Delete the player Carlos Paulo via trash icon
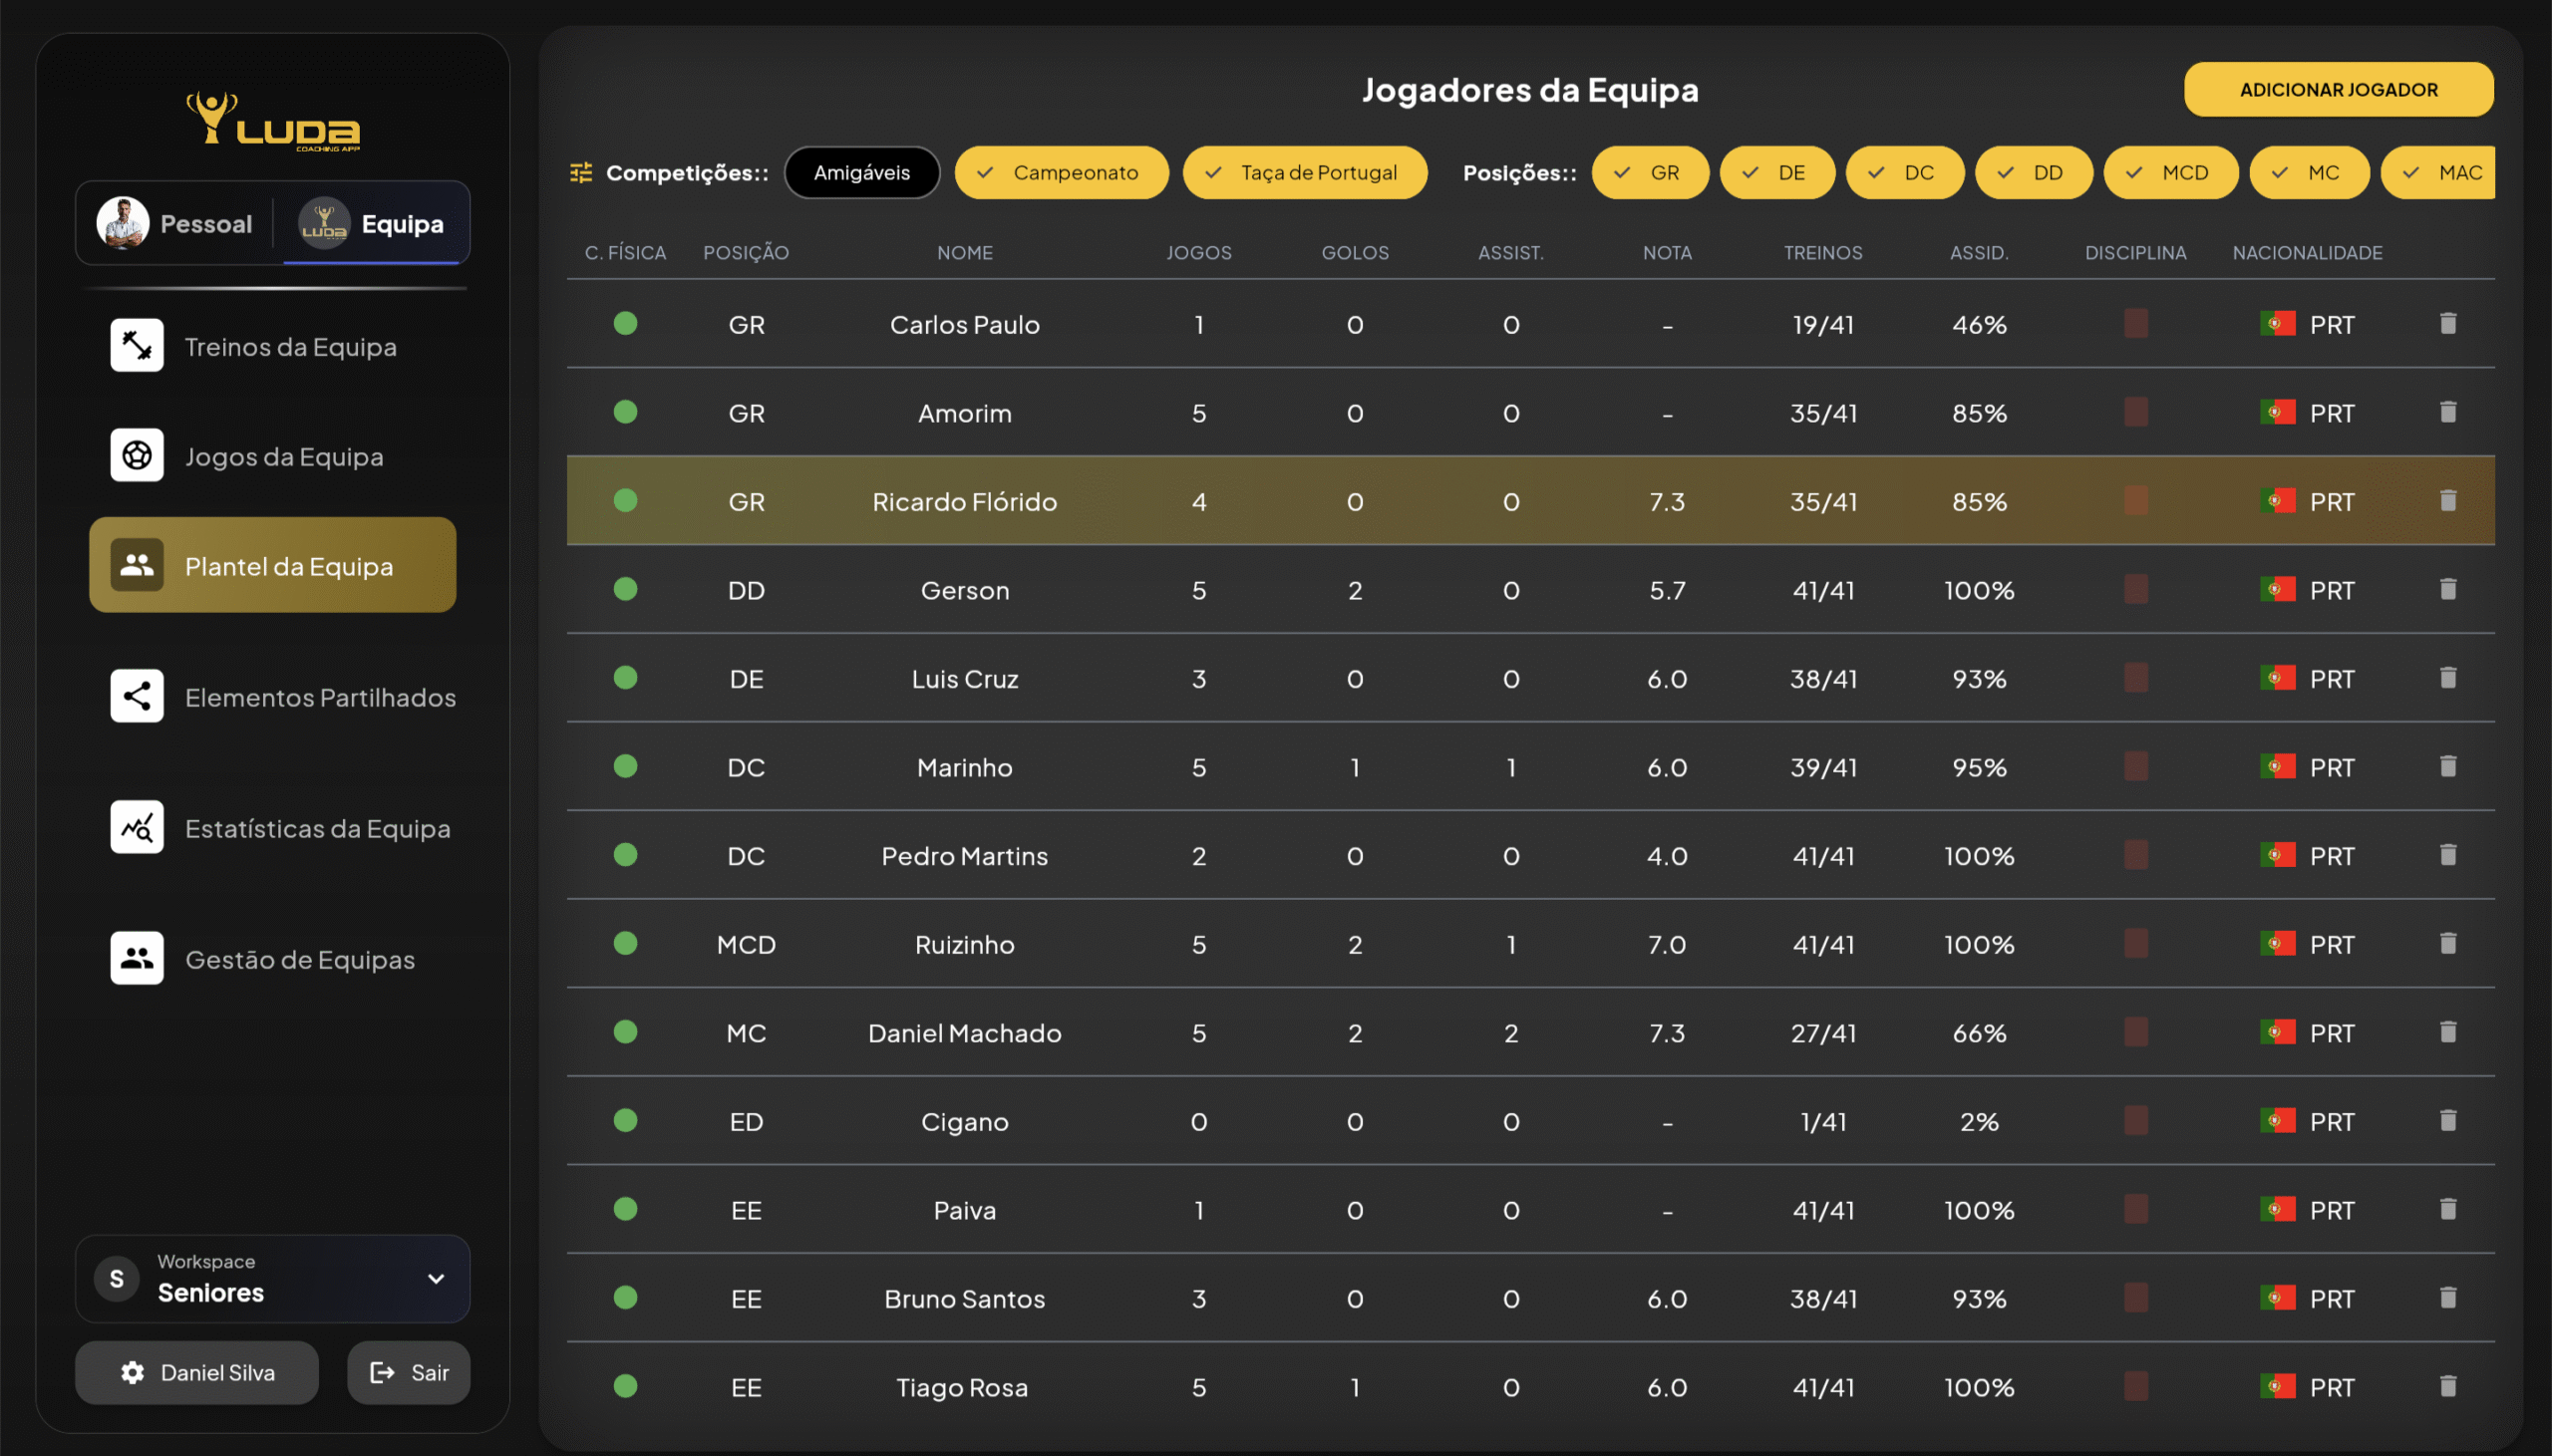The image size is (2552, 1456). point(2447,324)
